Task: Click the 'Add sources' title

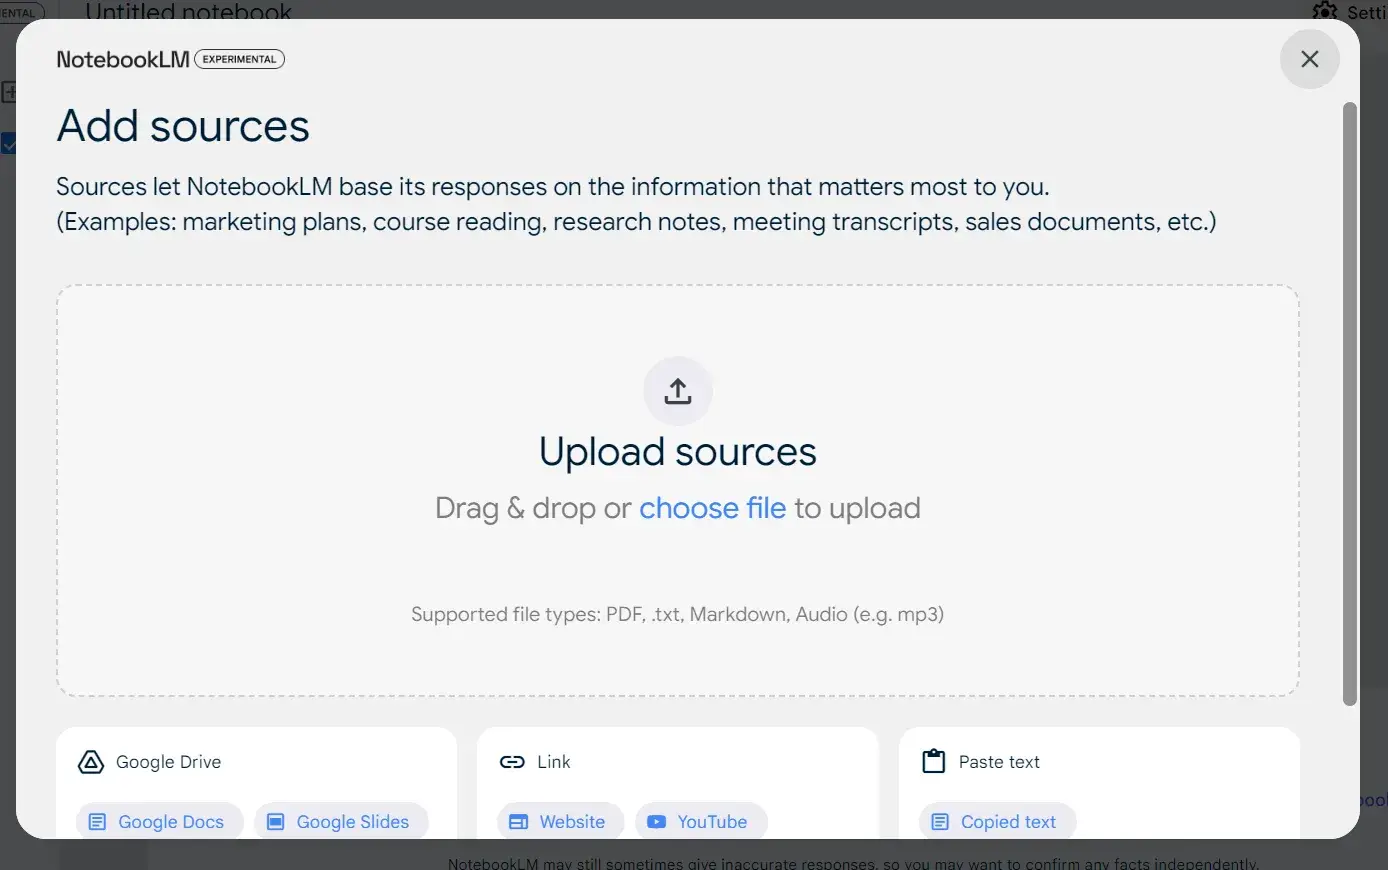Action: click(x=183, y=126)
